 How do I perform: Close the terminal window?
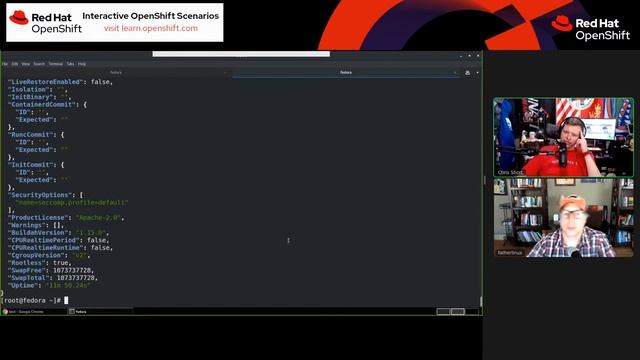[478, 56]
